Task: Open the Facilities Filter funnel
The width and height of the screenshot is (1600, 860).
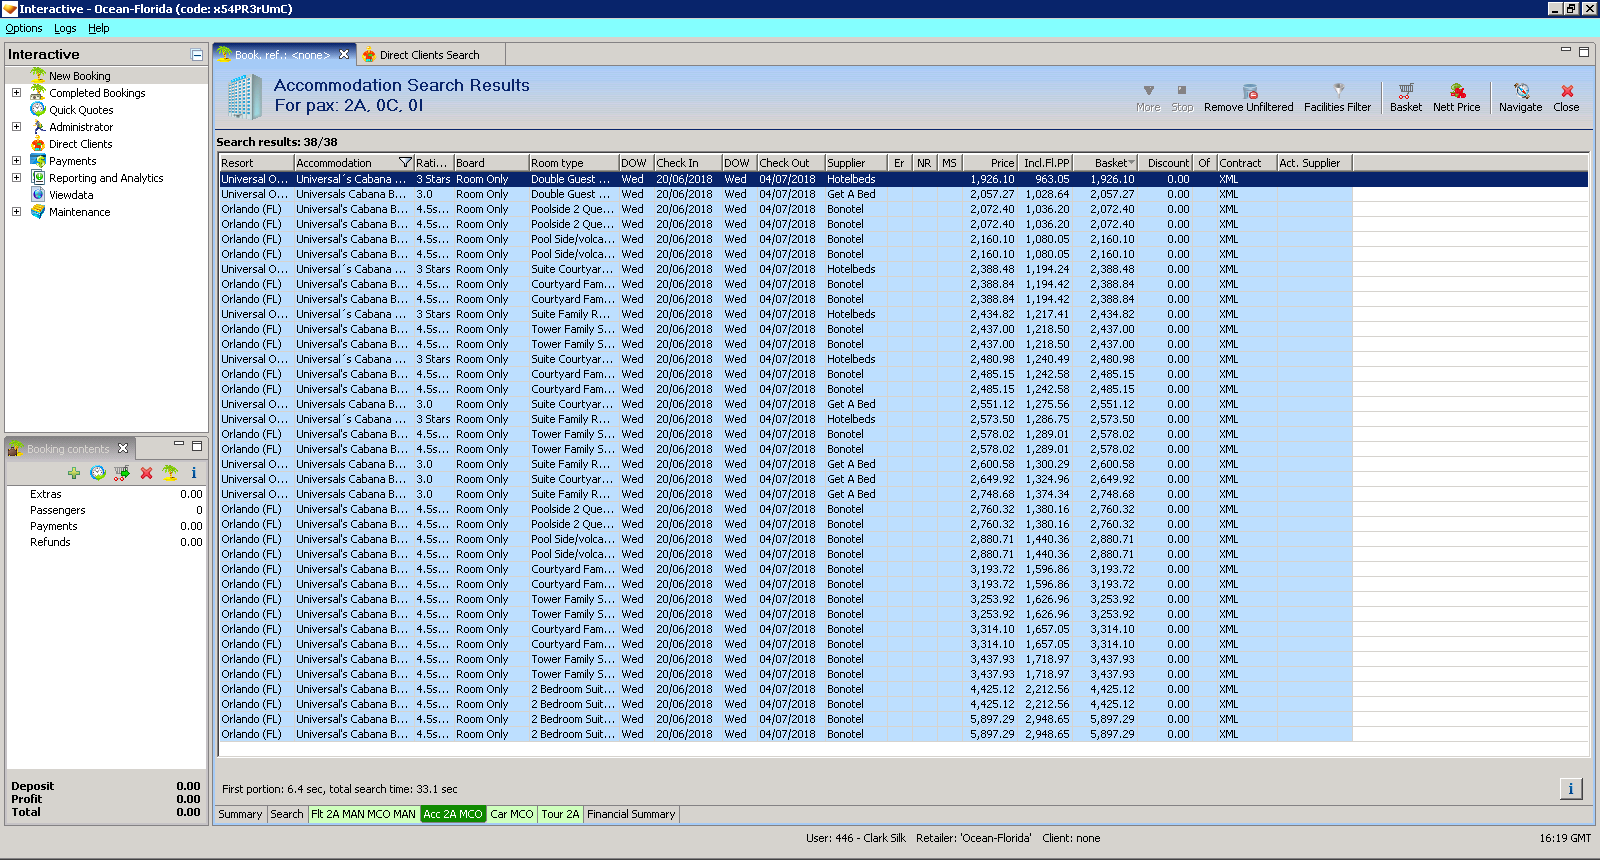Action: [x=1338, y=92]
